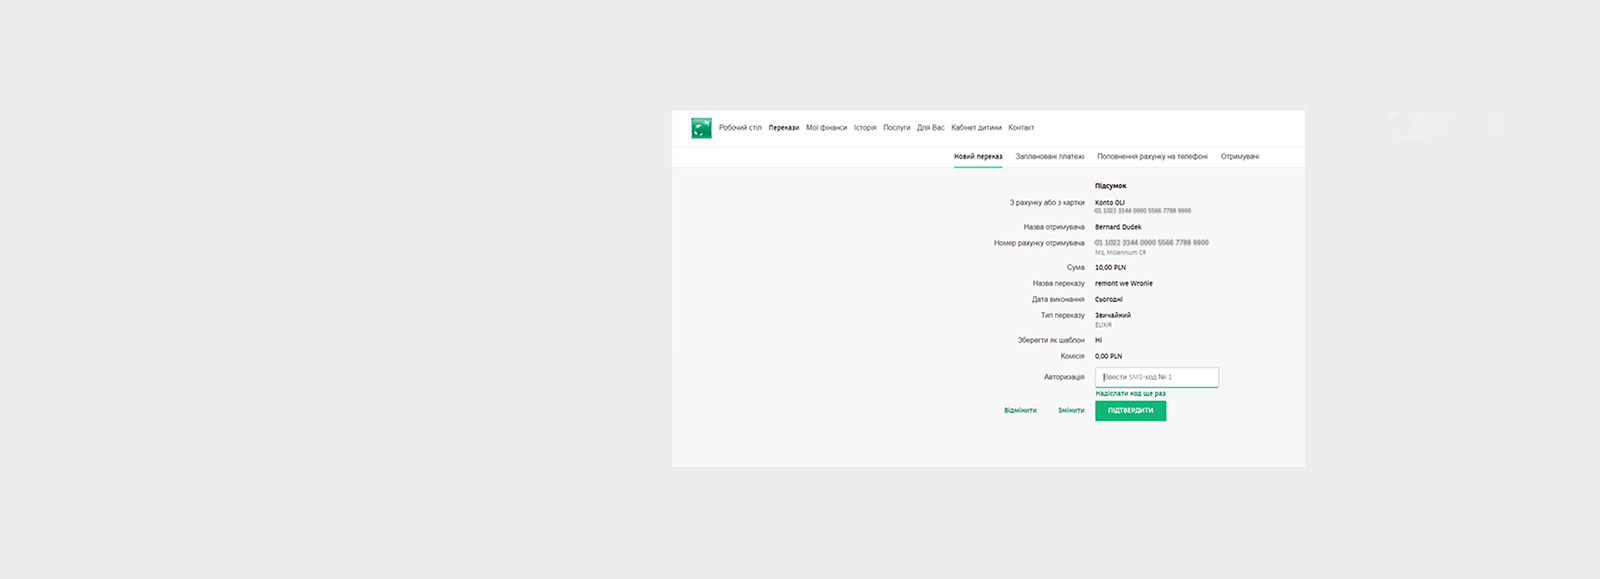This screenshot has width=1600, height=579.
Task: Switch to the Новий переказ tab
Action: (x=978, y=157)
